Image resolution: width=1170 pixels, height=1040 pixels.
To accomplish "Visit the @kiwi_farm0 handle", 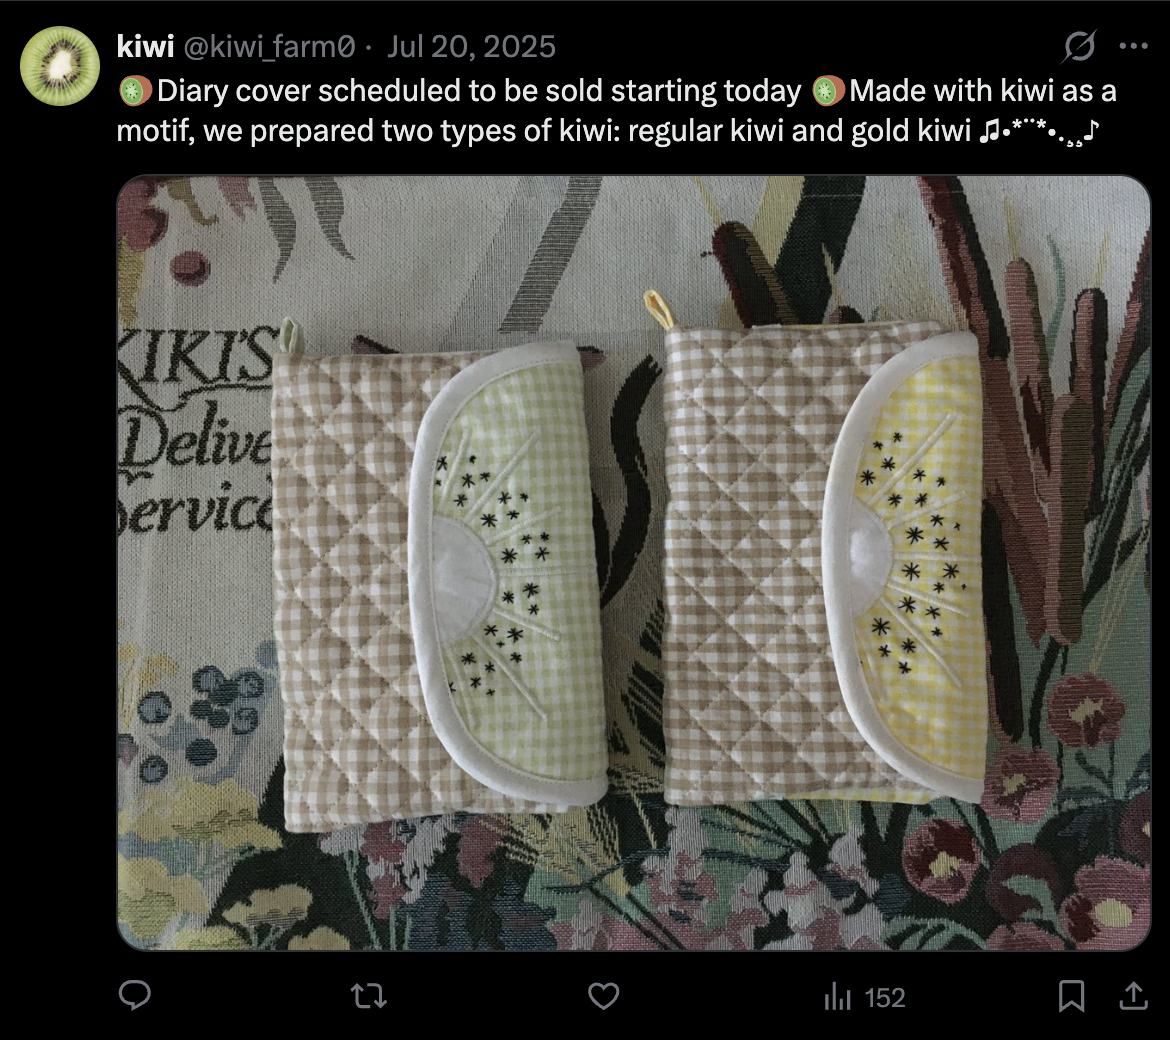I will click(x=269, y=47).
